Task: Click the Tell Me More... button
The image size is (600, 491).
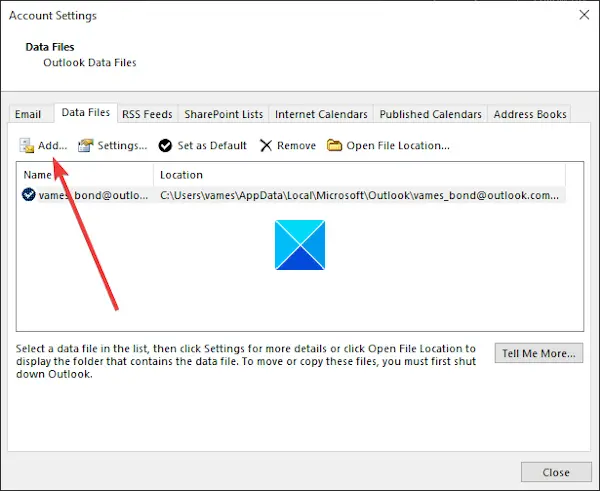Action: pyautogui.click(x=539, y=353)
